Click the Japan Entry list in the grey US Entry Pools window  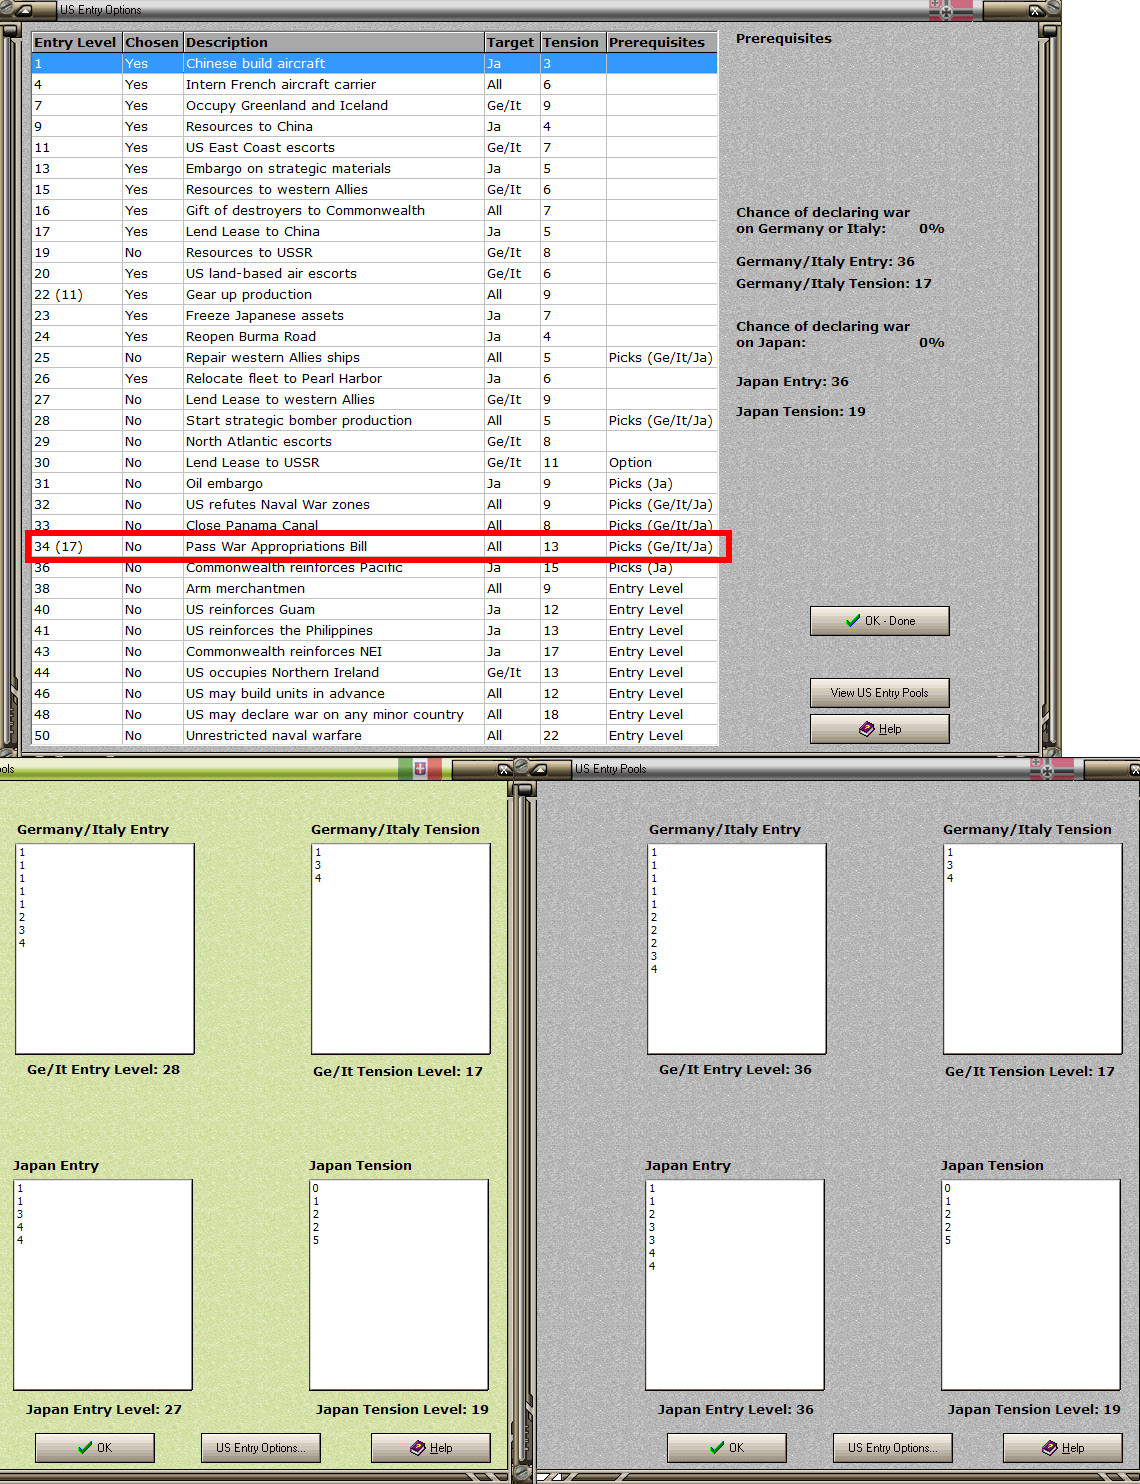coord(735,1285)
